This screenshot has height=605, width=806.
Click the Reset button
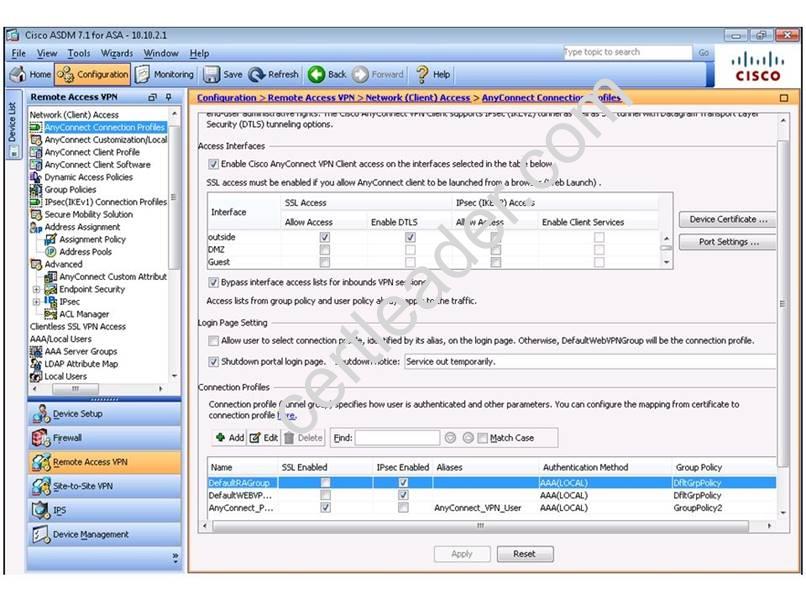tap(525, 554)
